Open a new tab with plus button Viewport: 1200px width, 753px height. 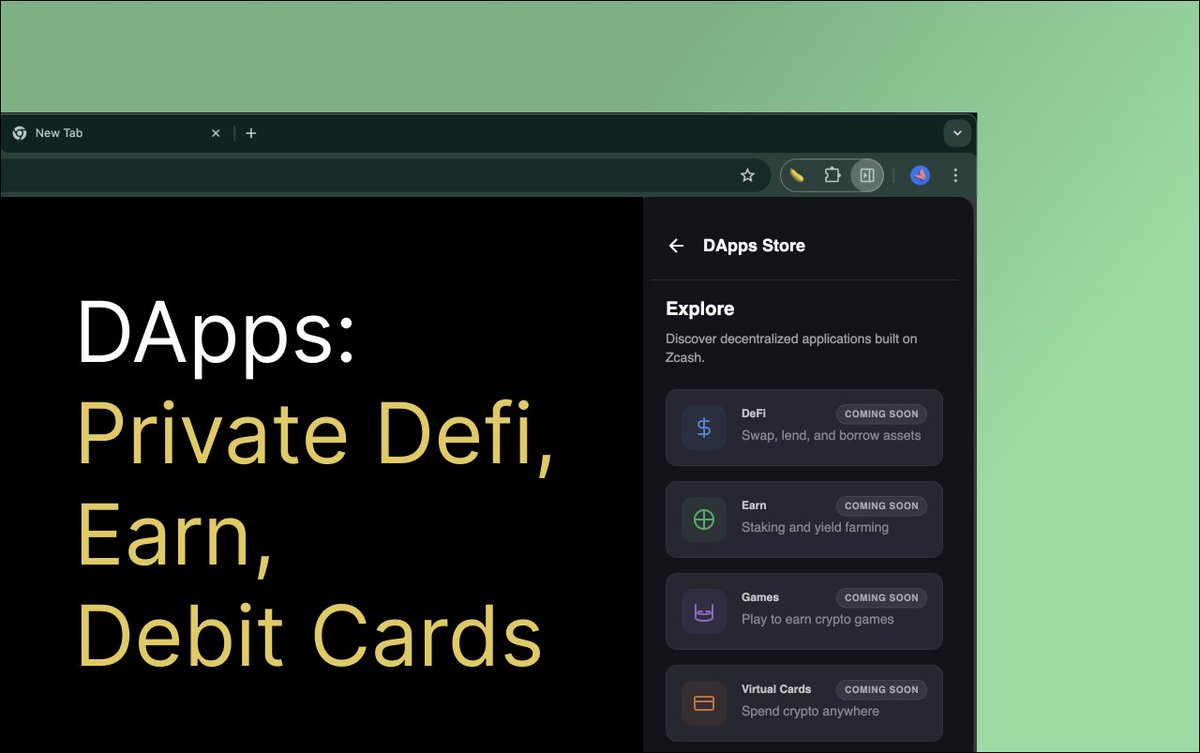[251, 133]
